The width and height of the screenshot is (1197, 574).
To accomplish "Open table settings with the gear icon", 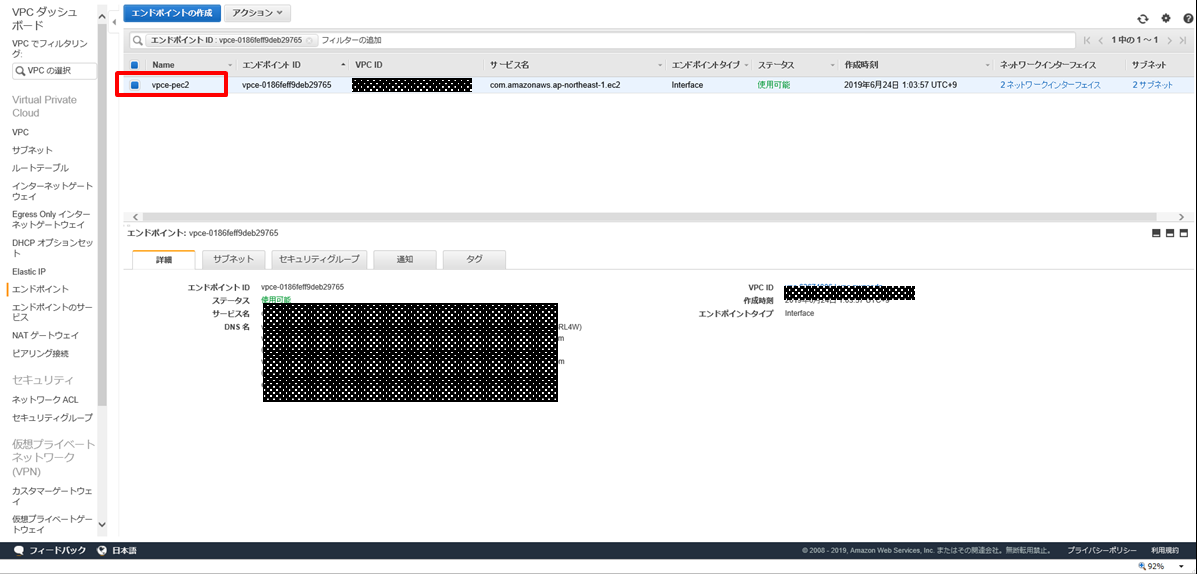I will pos(1165,19).
